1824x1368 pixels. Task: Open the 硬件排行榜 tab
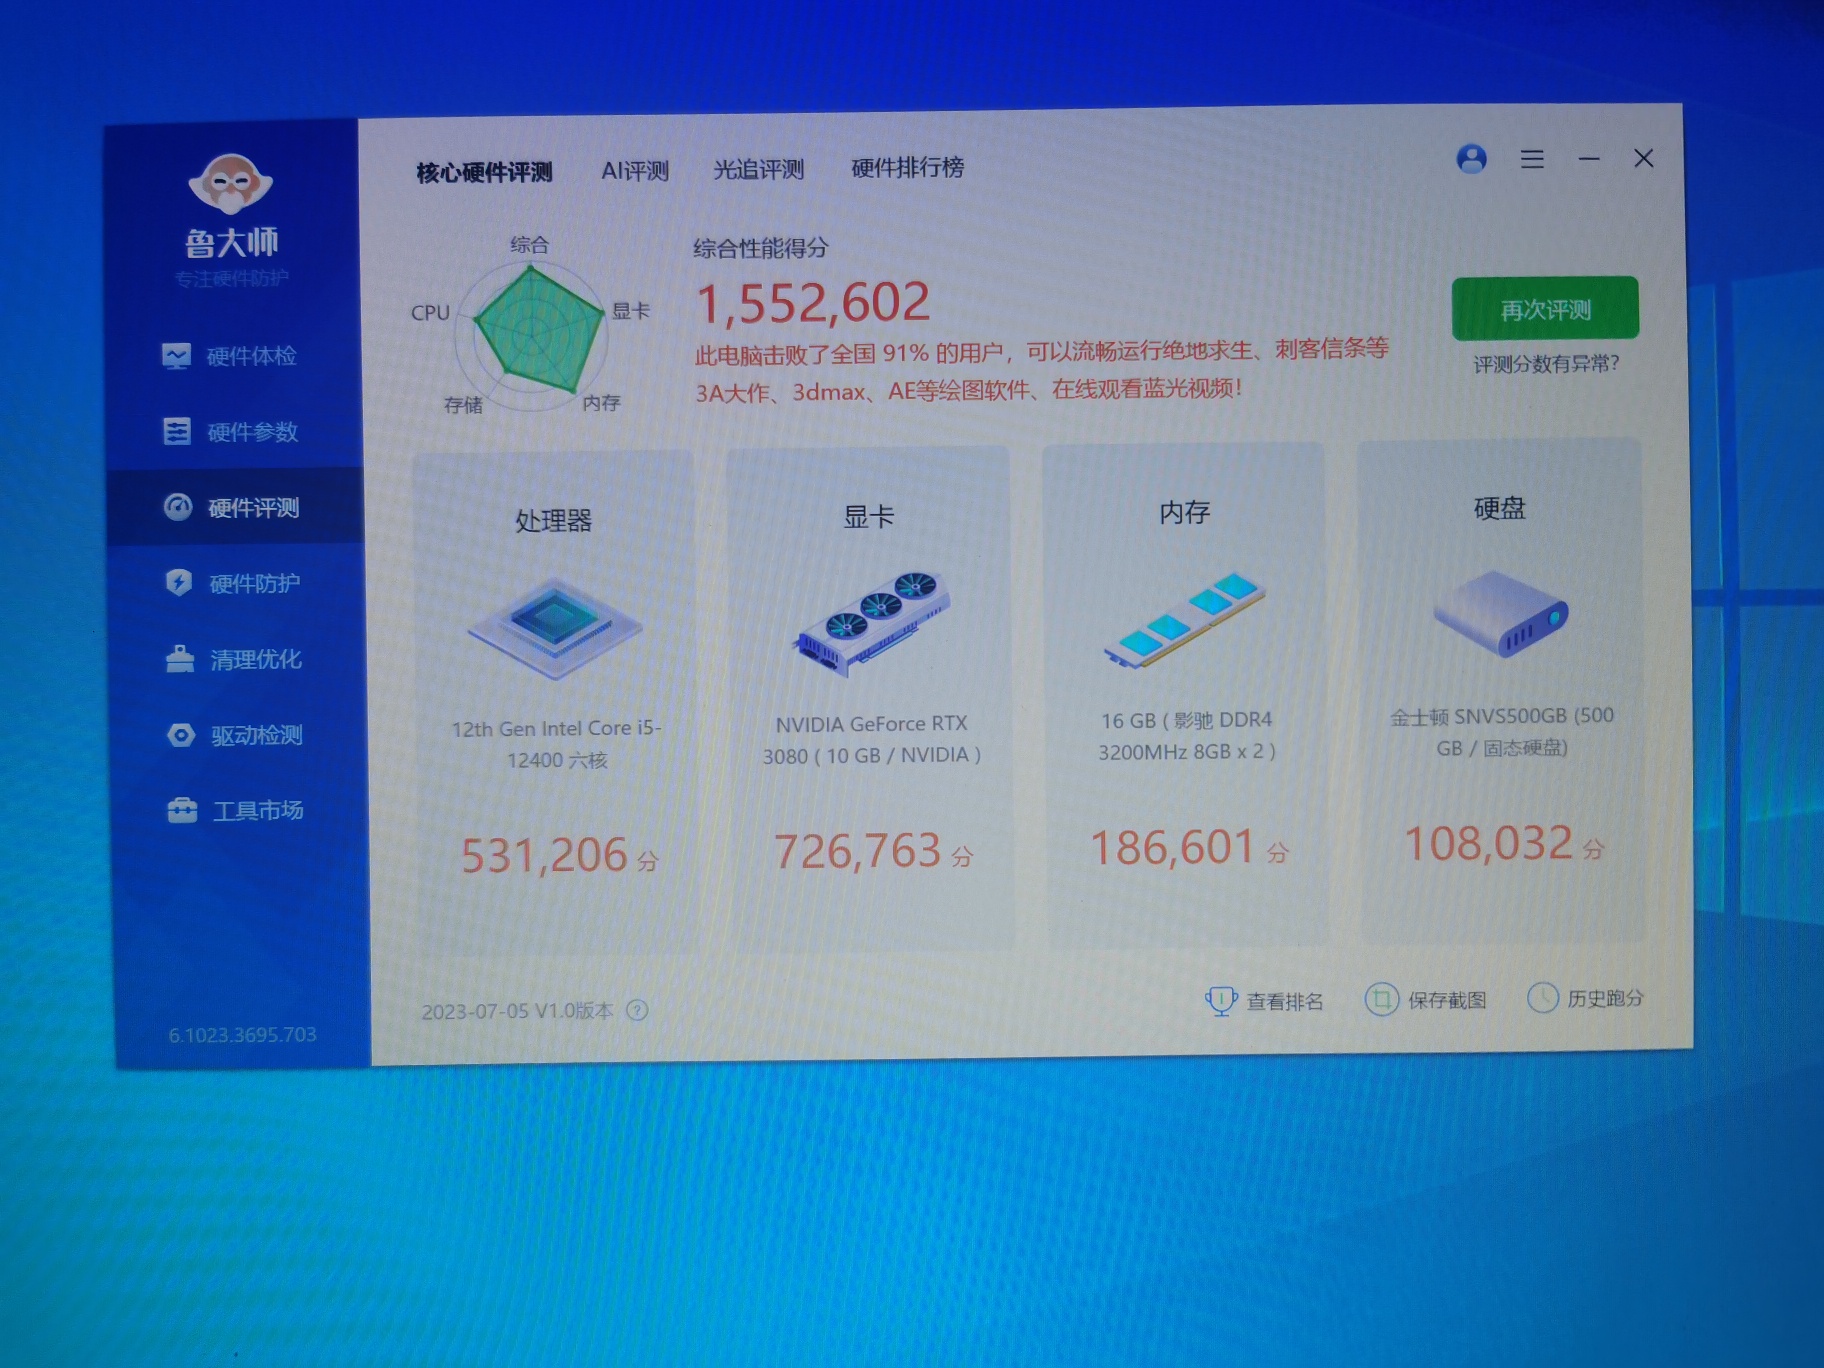coord(907,167)
